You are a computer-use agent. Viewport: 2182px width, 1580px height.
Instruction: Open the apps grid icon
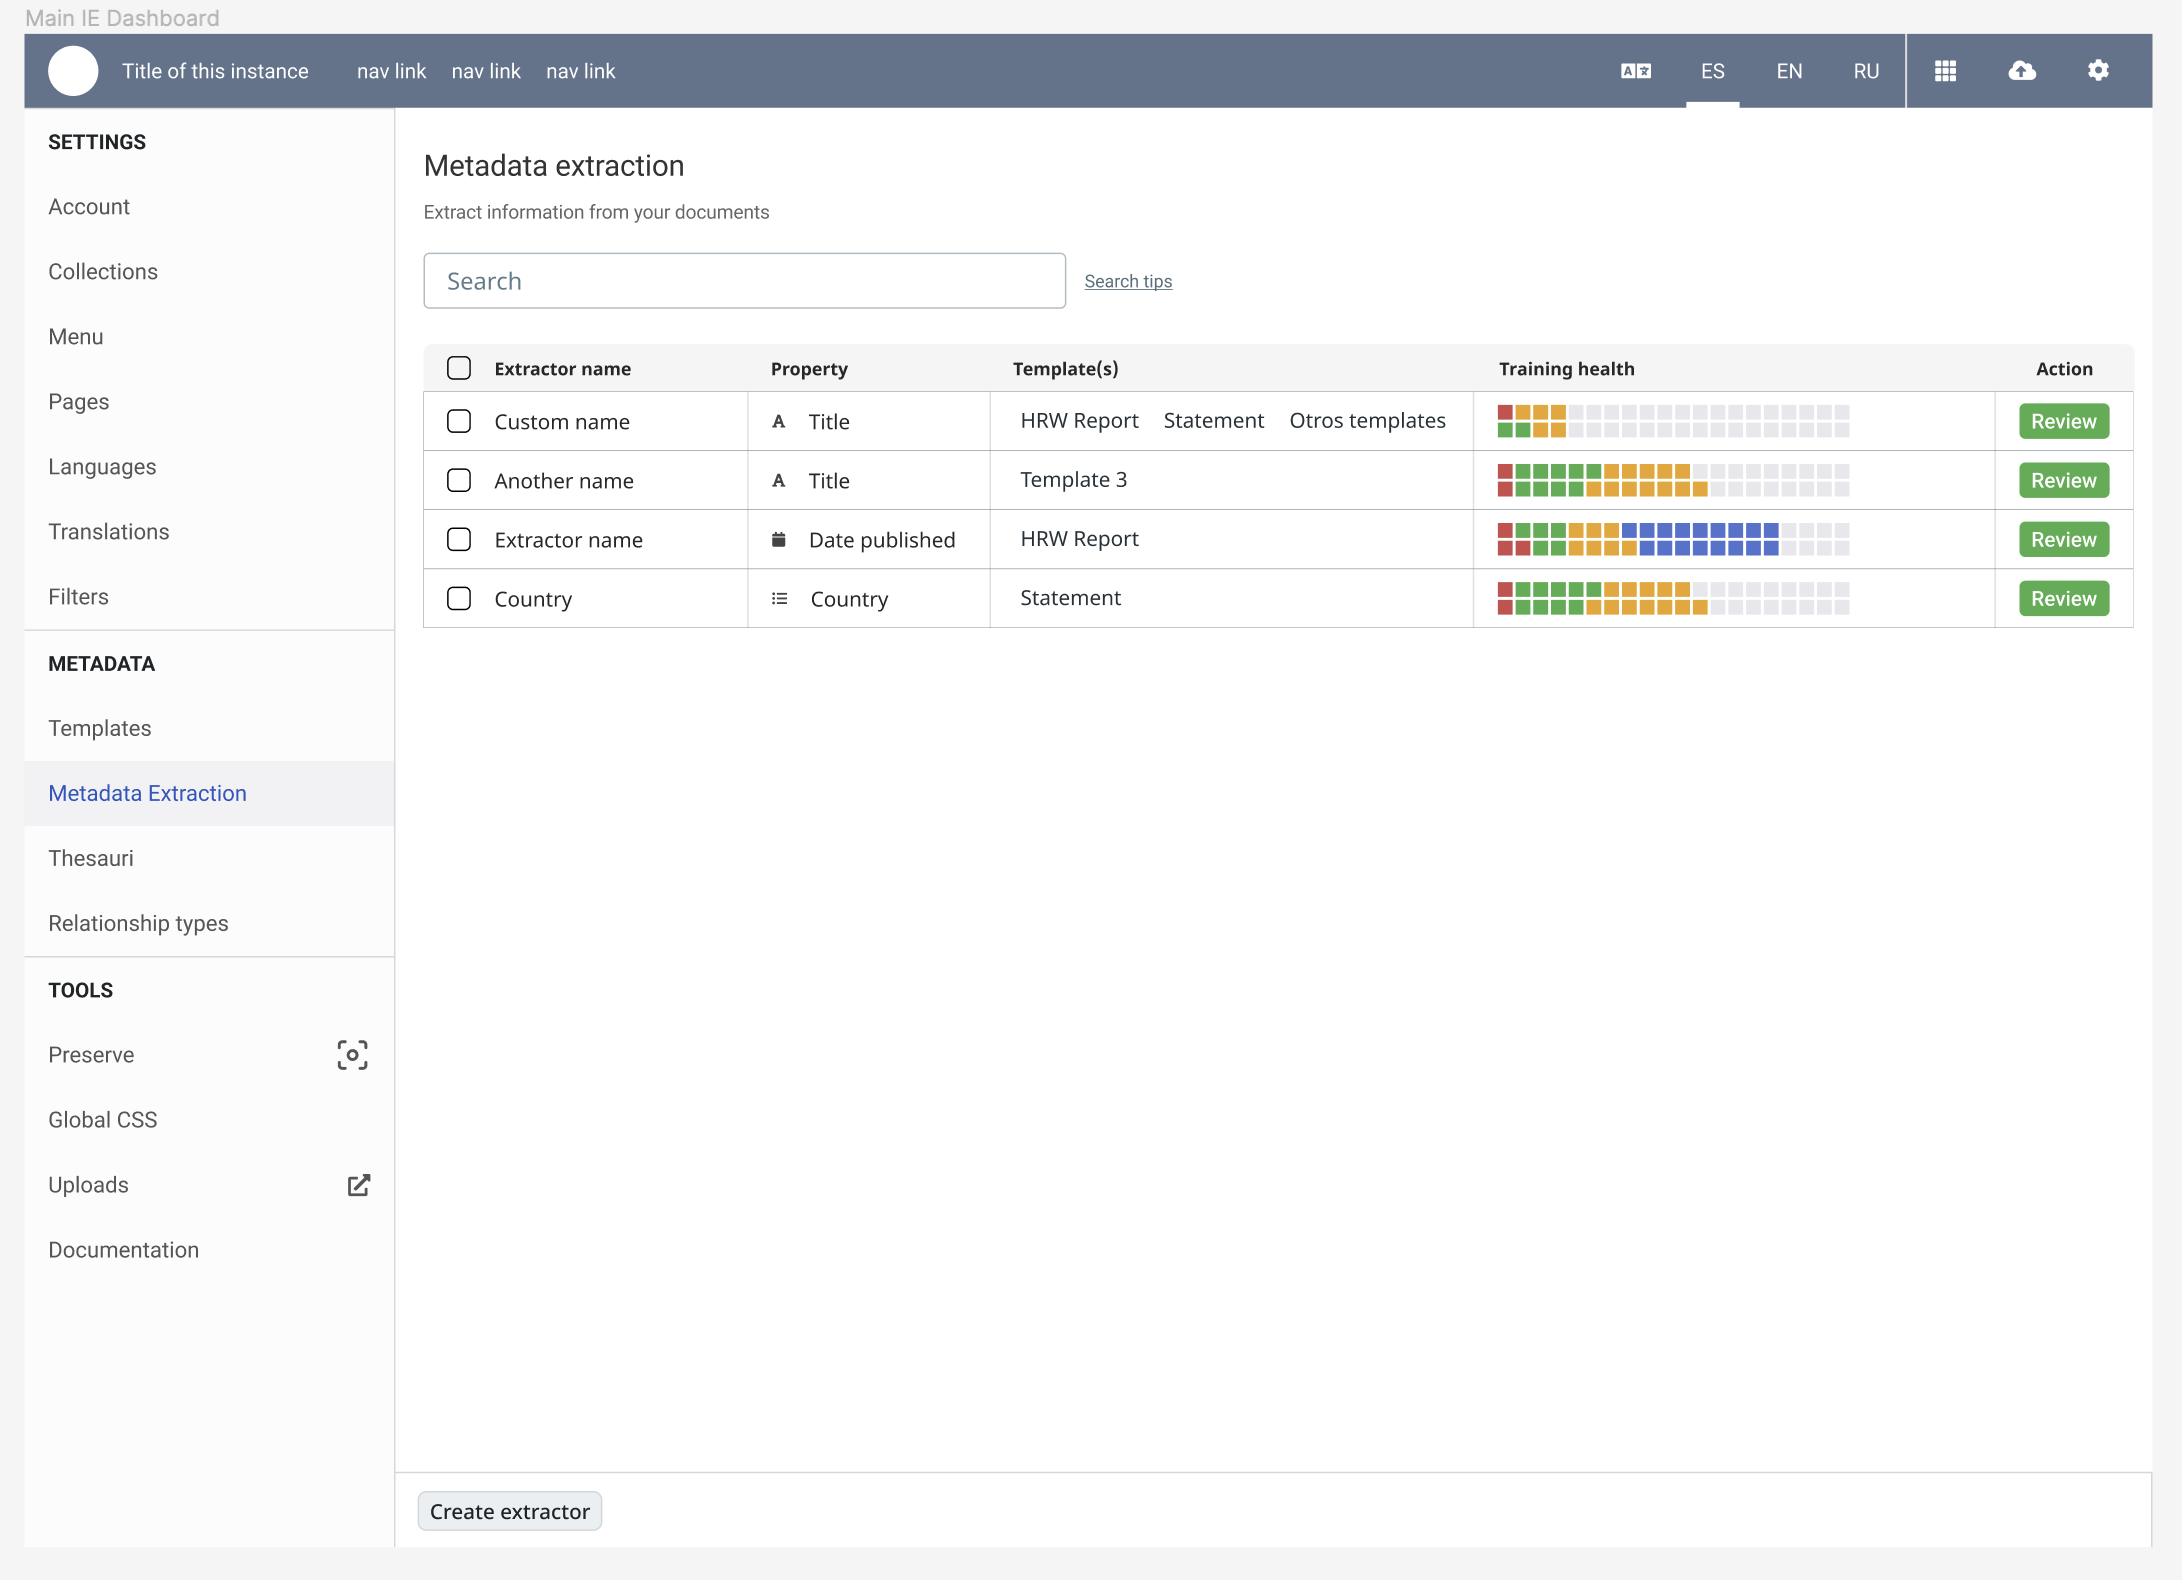[1944, 71]
